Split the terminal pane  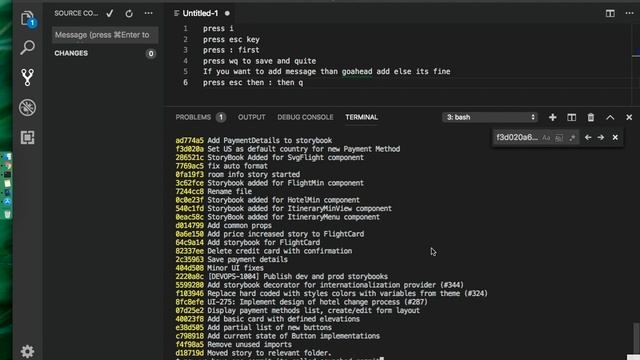click(x=571, y=118)
